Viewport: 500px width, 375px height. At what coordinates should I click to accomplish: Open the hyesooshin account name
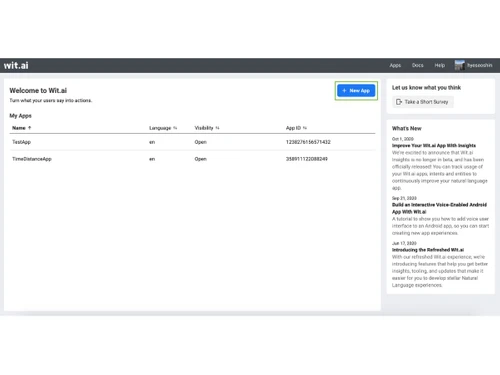point(479,65)
